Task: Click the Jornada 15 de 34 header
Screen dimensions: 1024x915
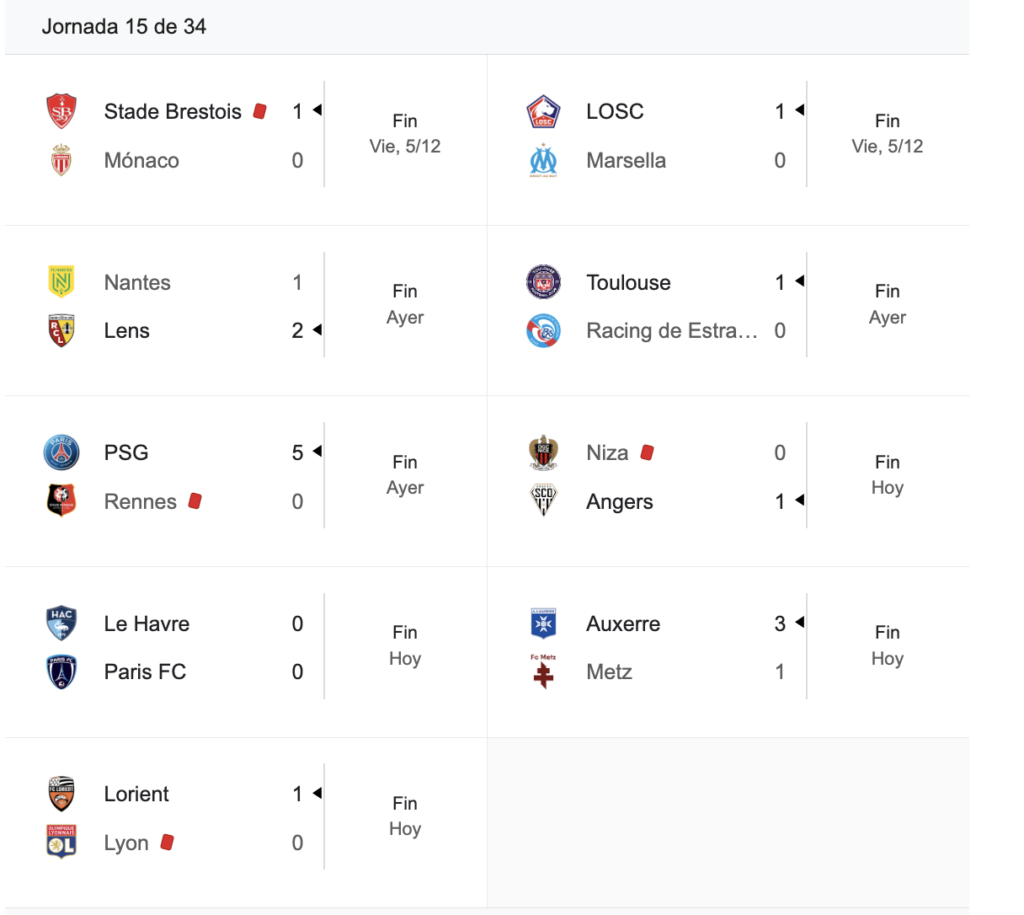Action: [124, 27]
